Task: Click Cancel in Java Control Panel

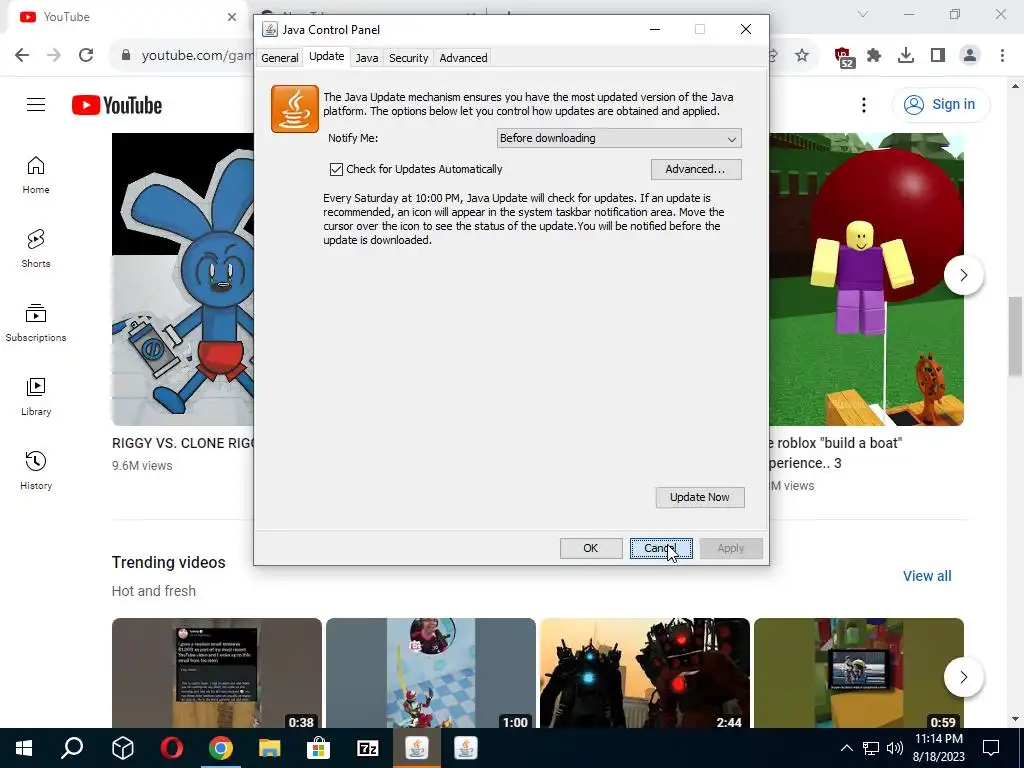Action: [x=661, y=548]
